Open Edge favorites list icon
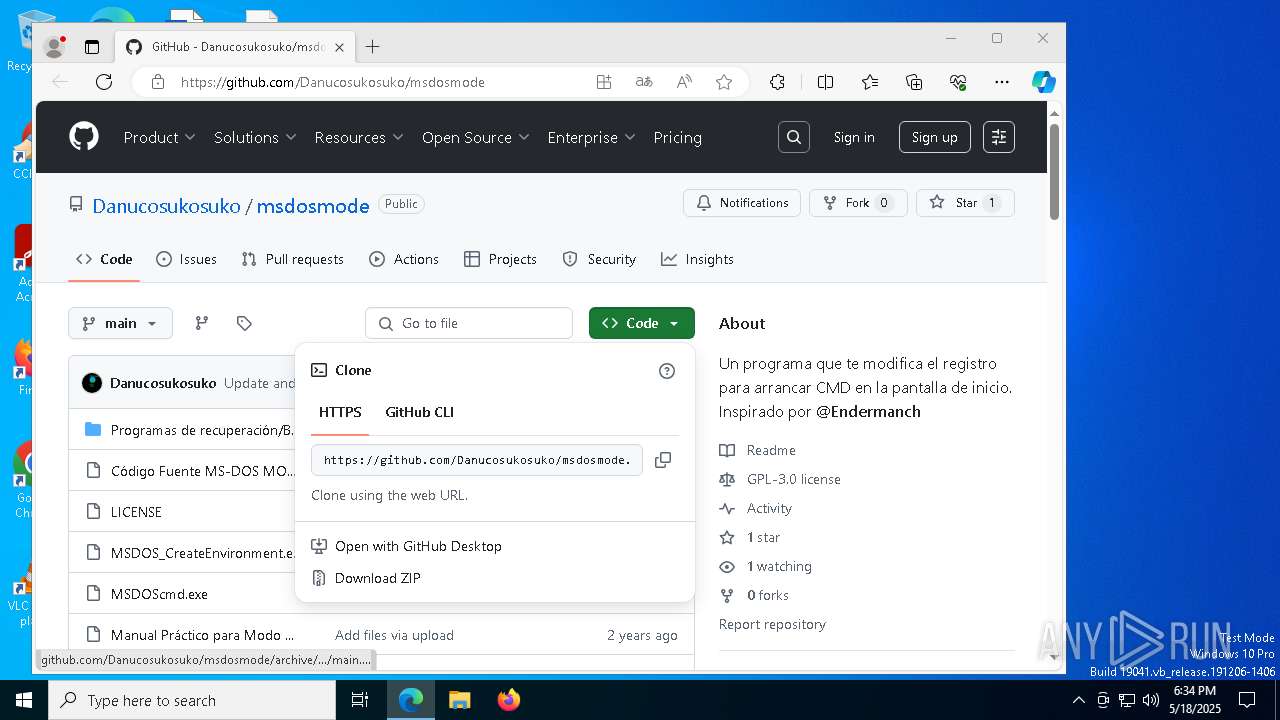 (x=870, y=82)
